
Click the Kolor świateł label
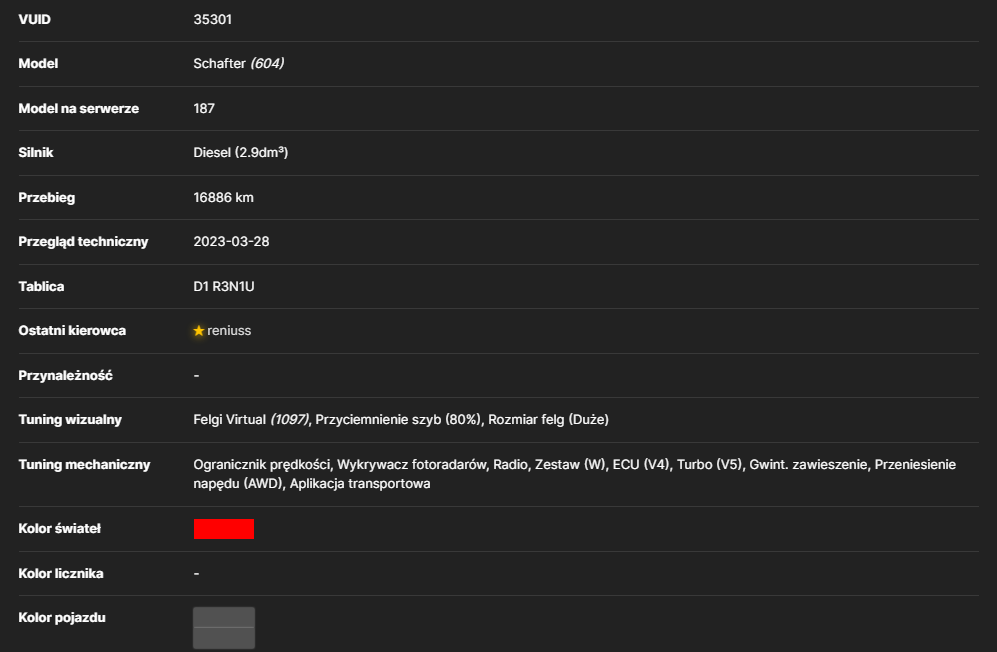coord(60,529)
